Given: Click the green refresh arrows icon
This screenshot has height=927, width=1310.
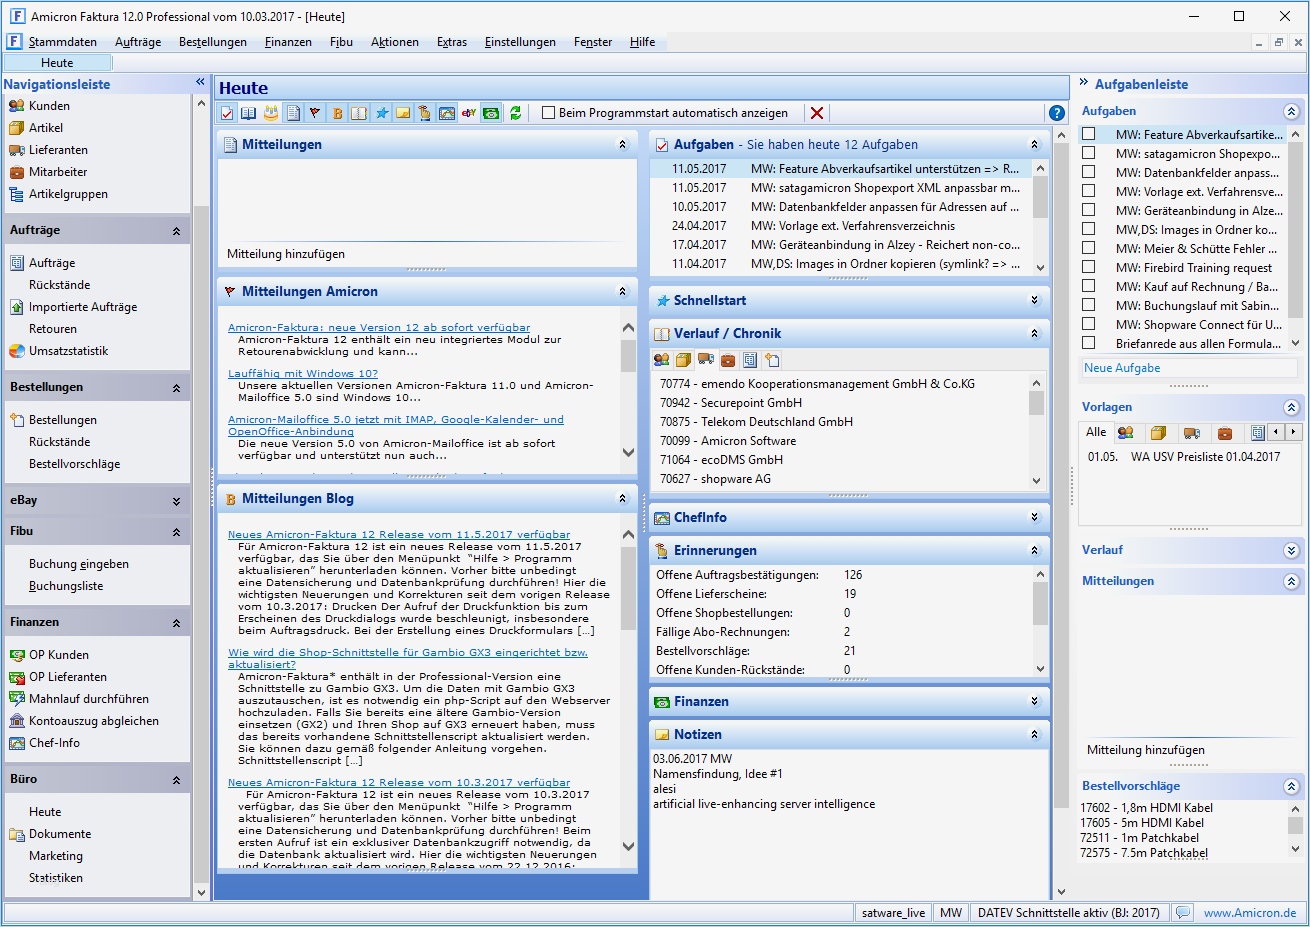Looking at the screenshot, I should click(x=516, y=113).
